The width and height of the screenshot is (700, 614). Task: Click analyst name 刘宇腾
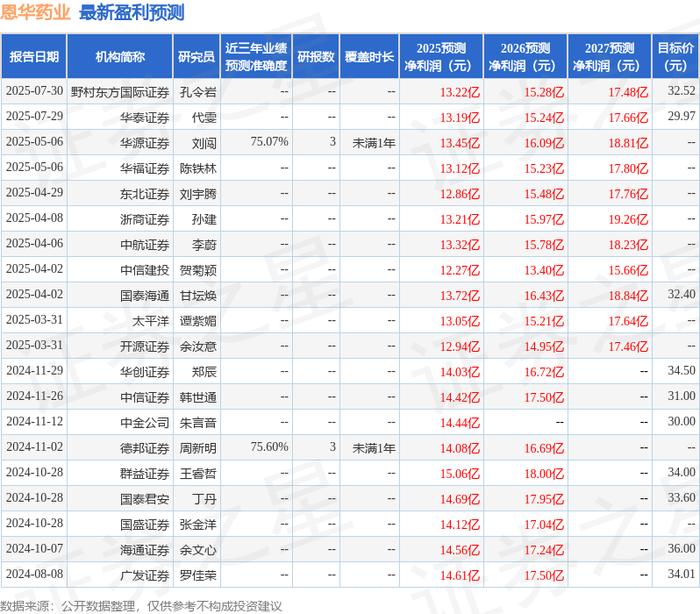tap(198, 194)
